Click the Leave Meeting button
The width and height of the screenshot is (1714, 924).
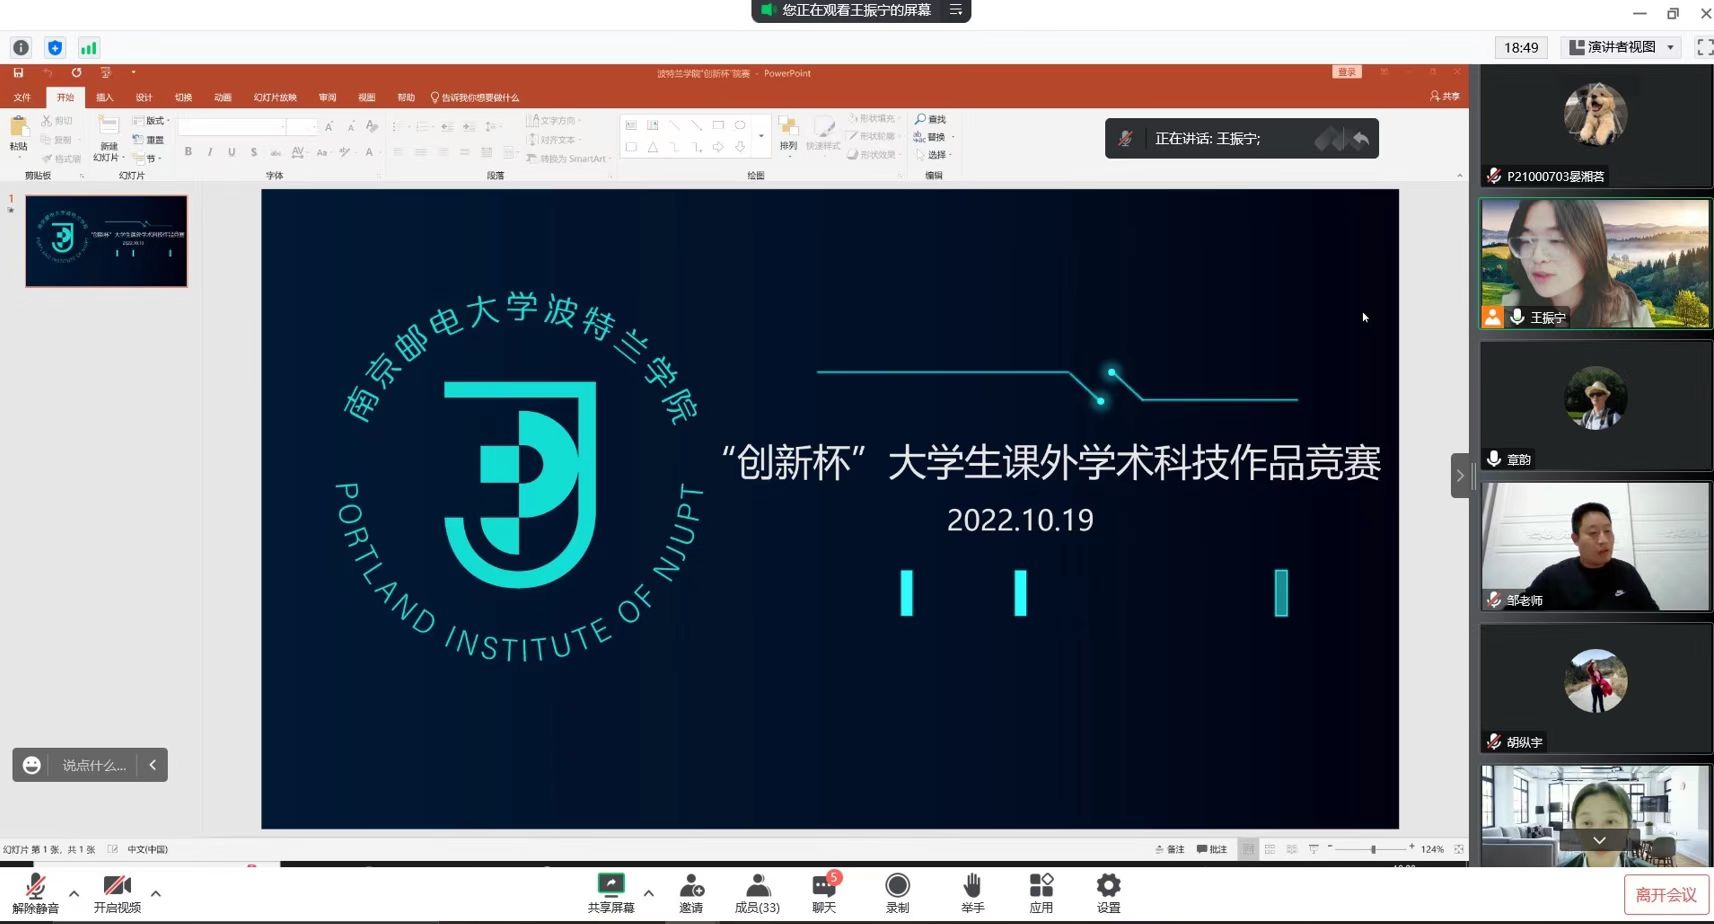[1666, 894]
